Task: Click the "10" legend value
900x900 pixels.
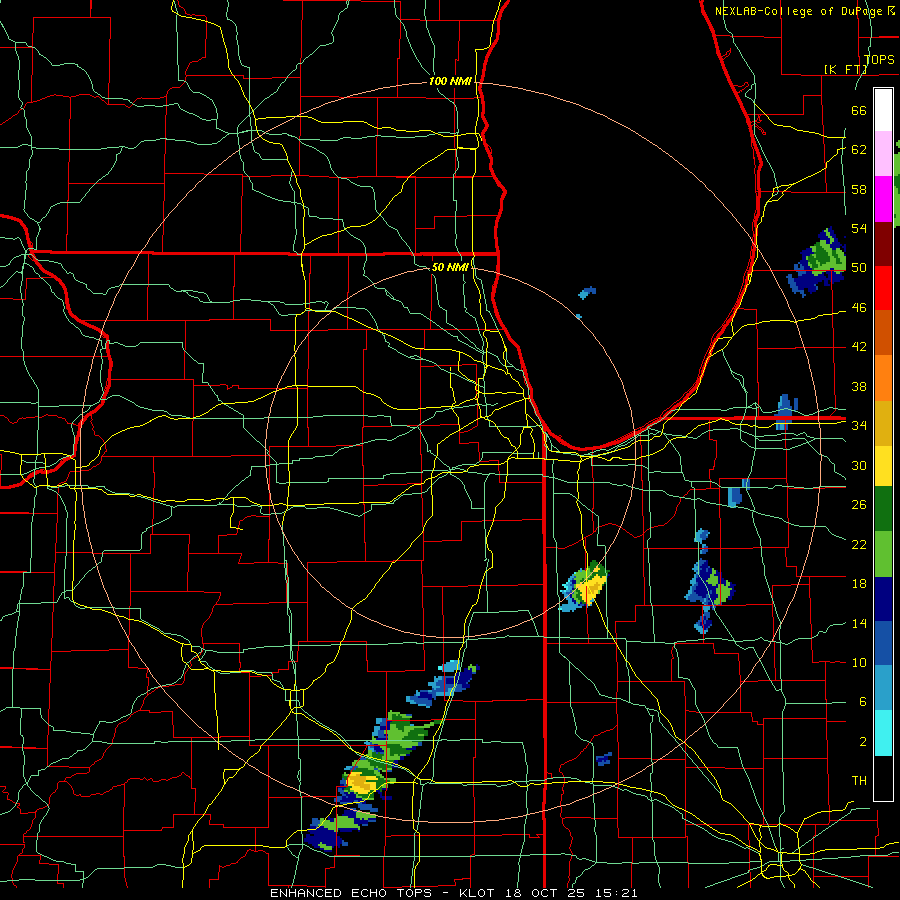Action: click(x=859, y=662)
